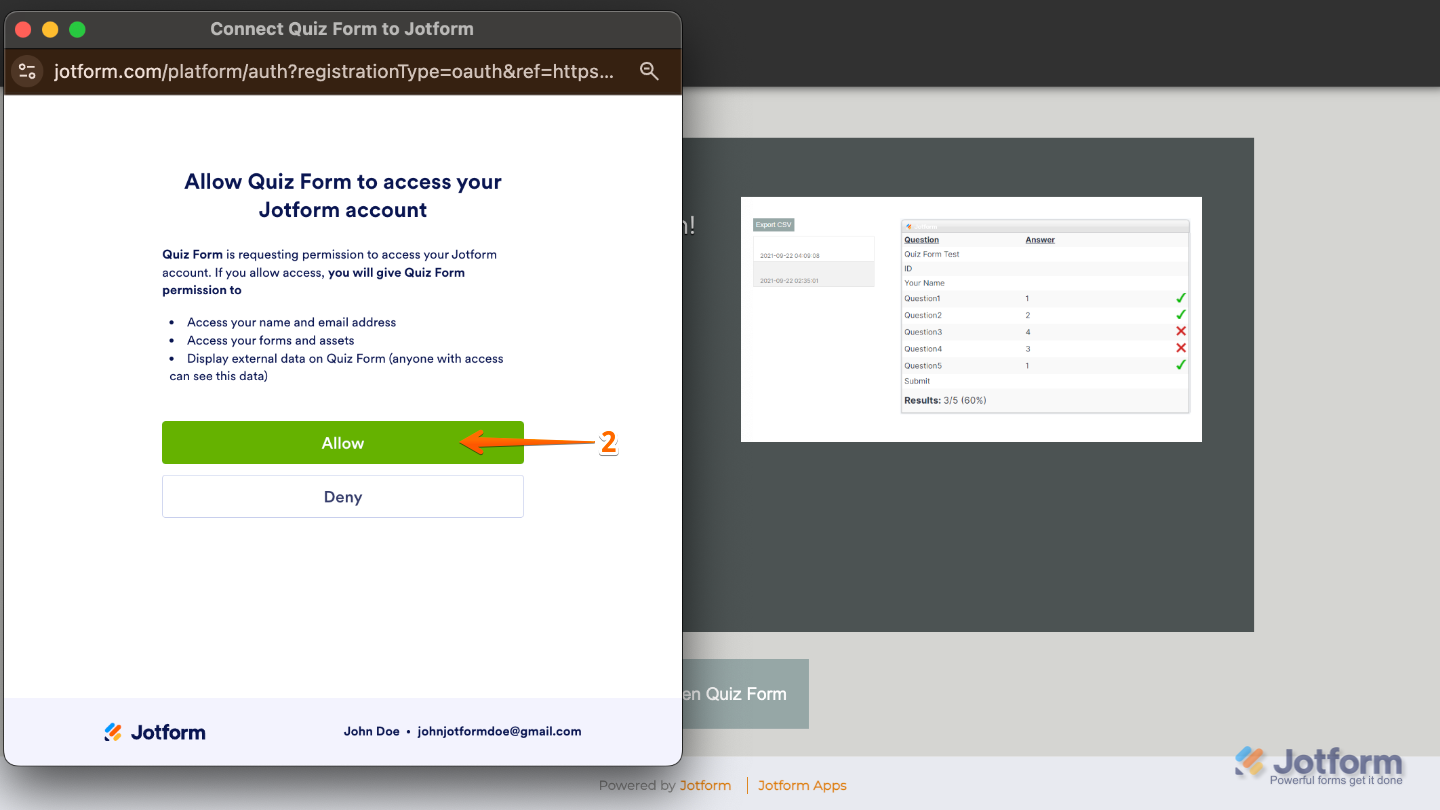Image resolution: width=1440 pixels, height=810 pixels.
Task: Click the 'Allow Quiz Form to access' heading
Action: click(x=343, y=196)
